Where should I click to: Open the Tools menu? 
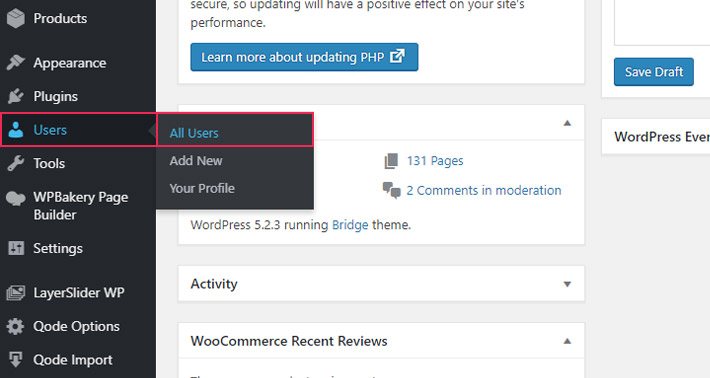(49, 163)
